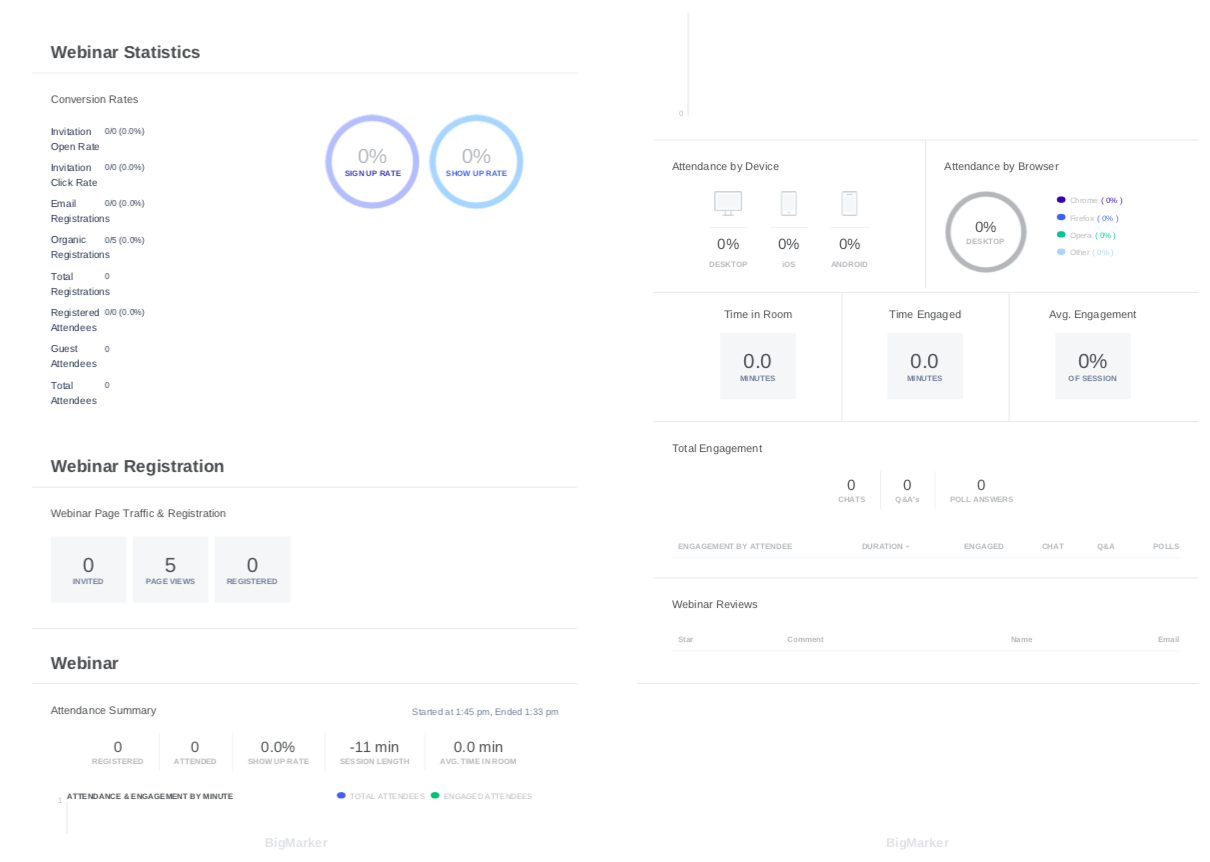This screenshot has height=862, width=1210.
Task: Click the Invited count tile
Action: 89,570
